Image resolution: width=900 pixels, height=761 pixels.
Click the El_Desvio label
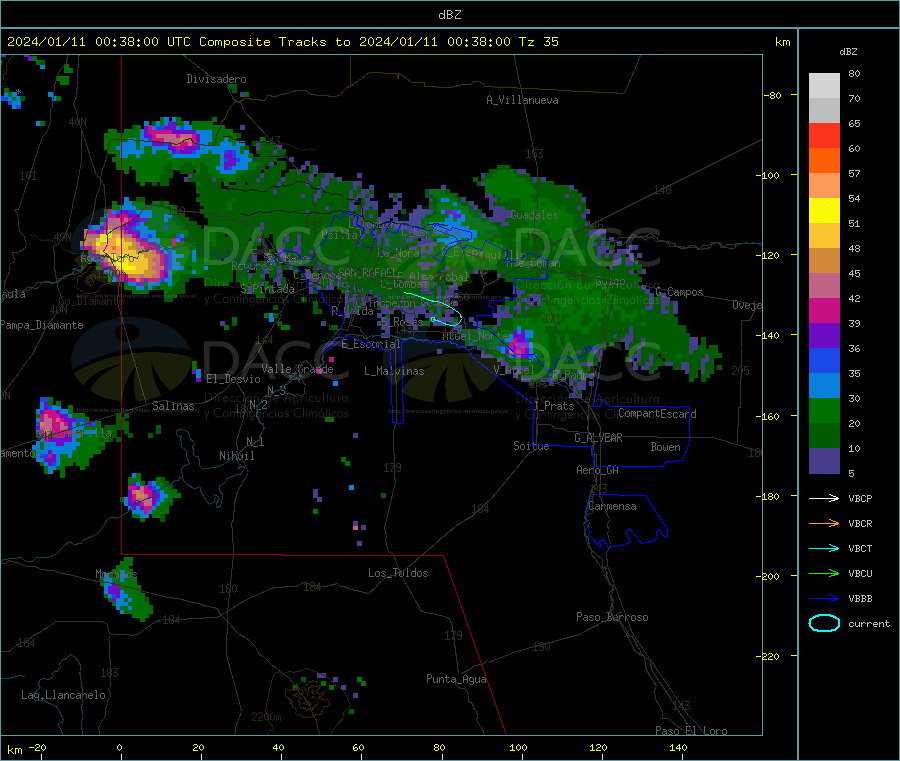(233, 379)
